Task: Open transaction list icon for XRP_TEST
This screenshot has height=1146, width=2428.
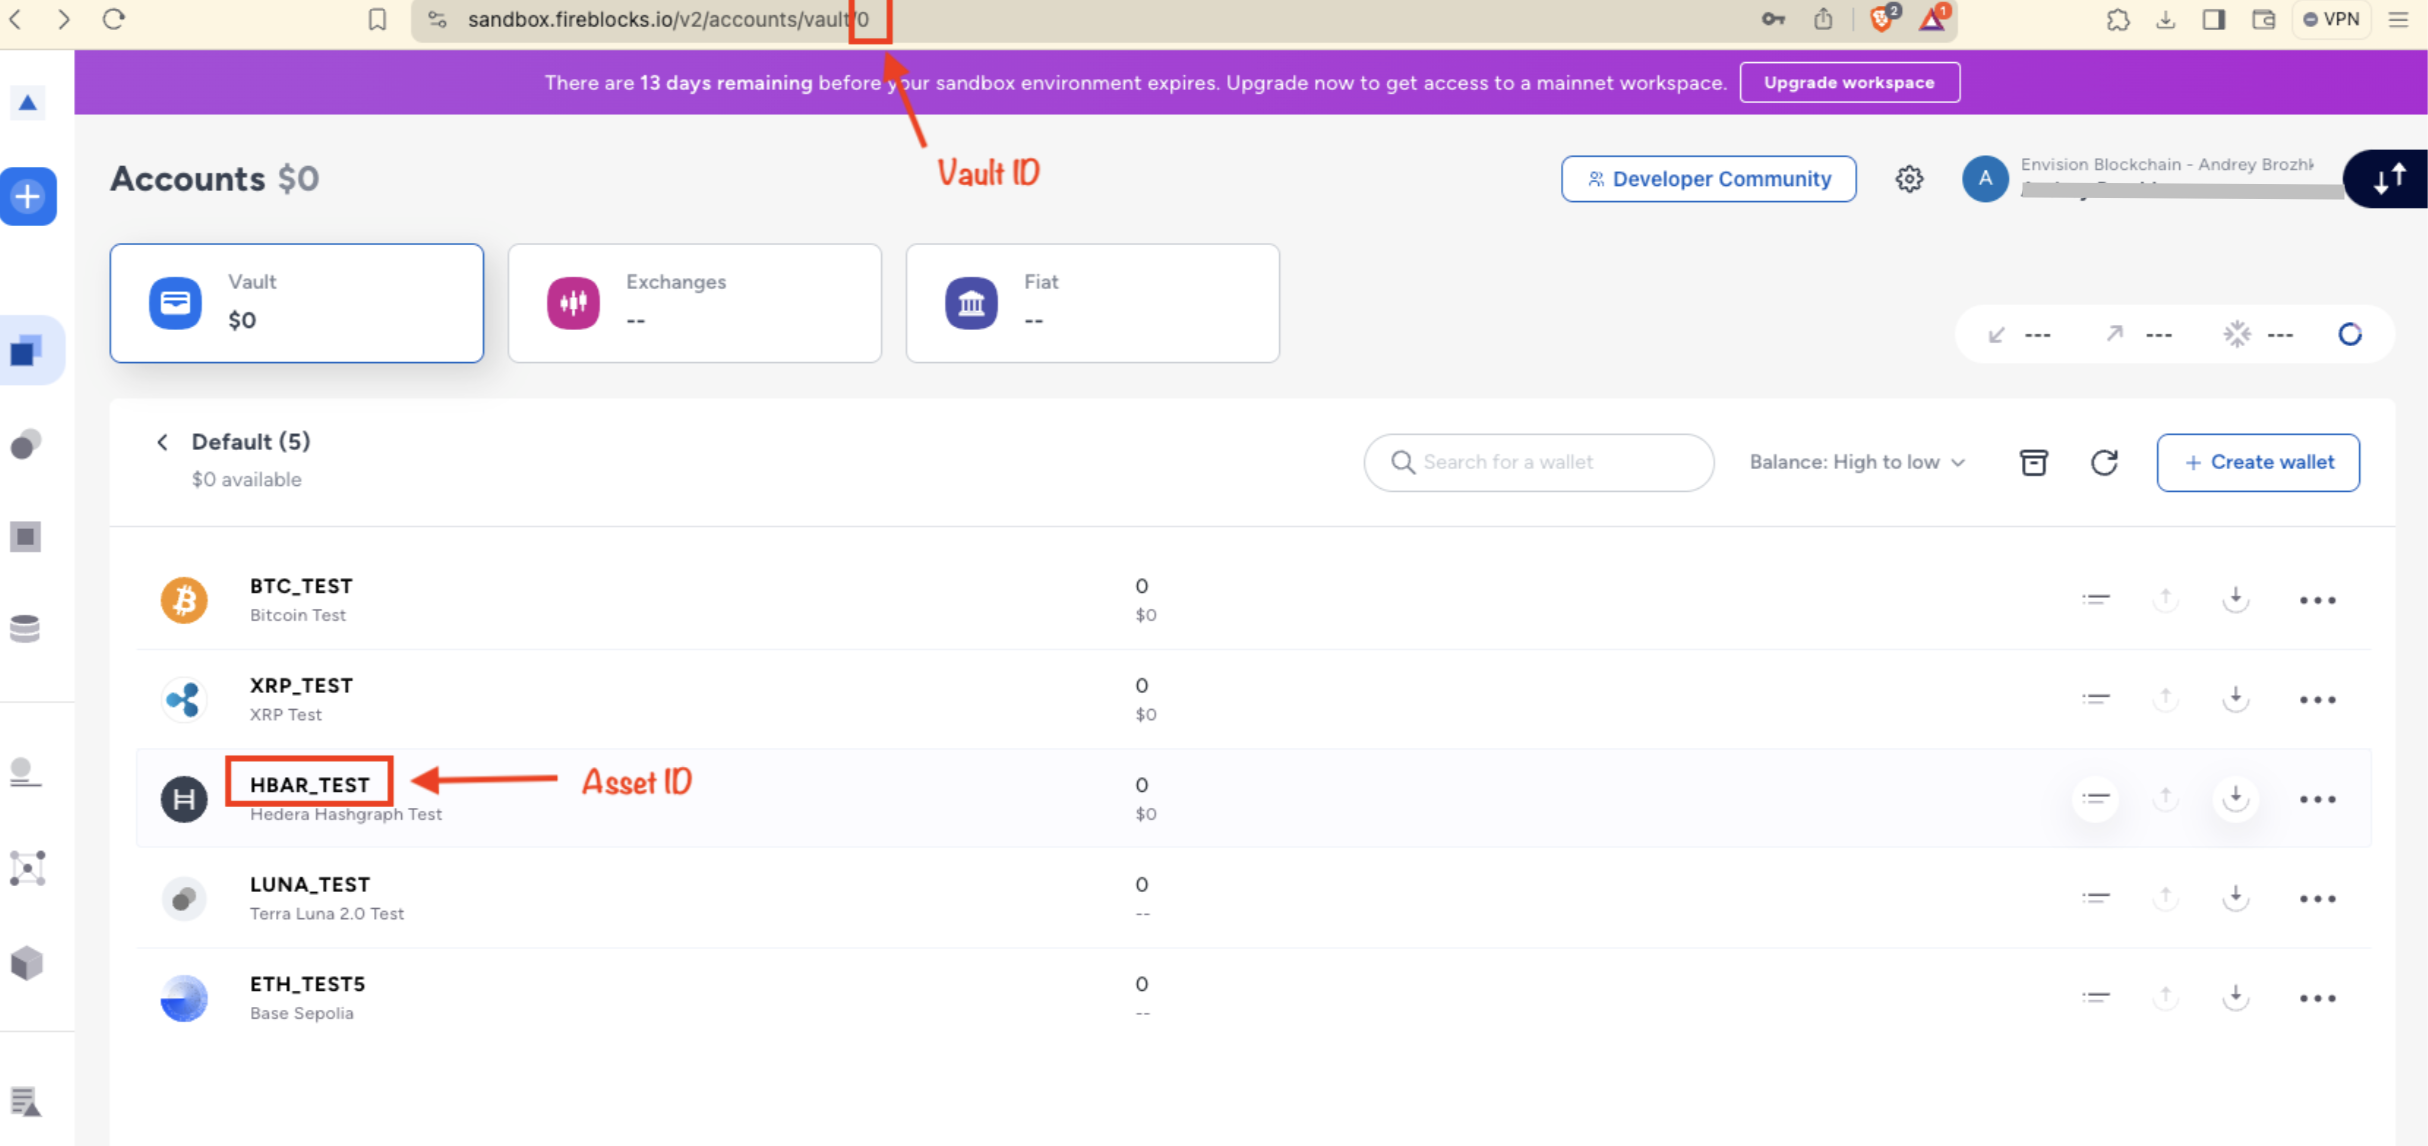Action: coord(2095,699)
